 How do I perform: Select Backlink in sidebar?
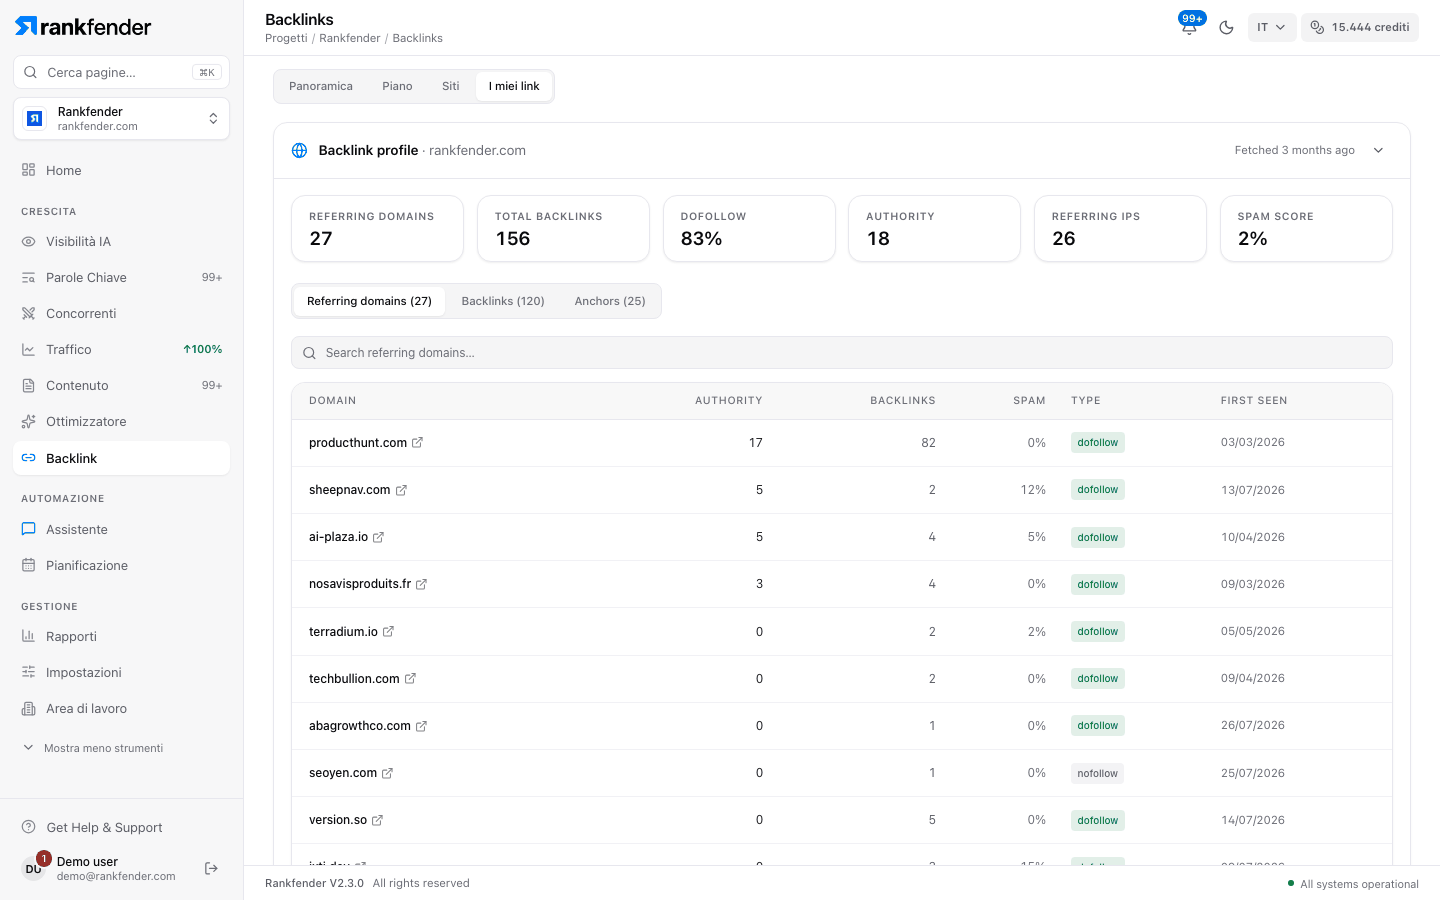tap(122, 458)
